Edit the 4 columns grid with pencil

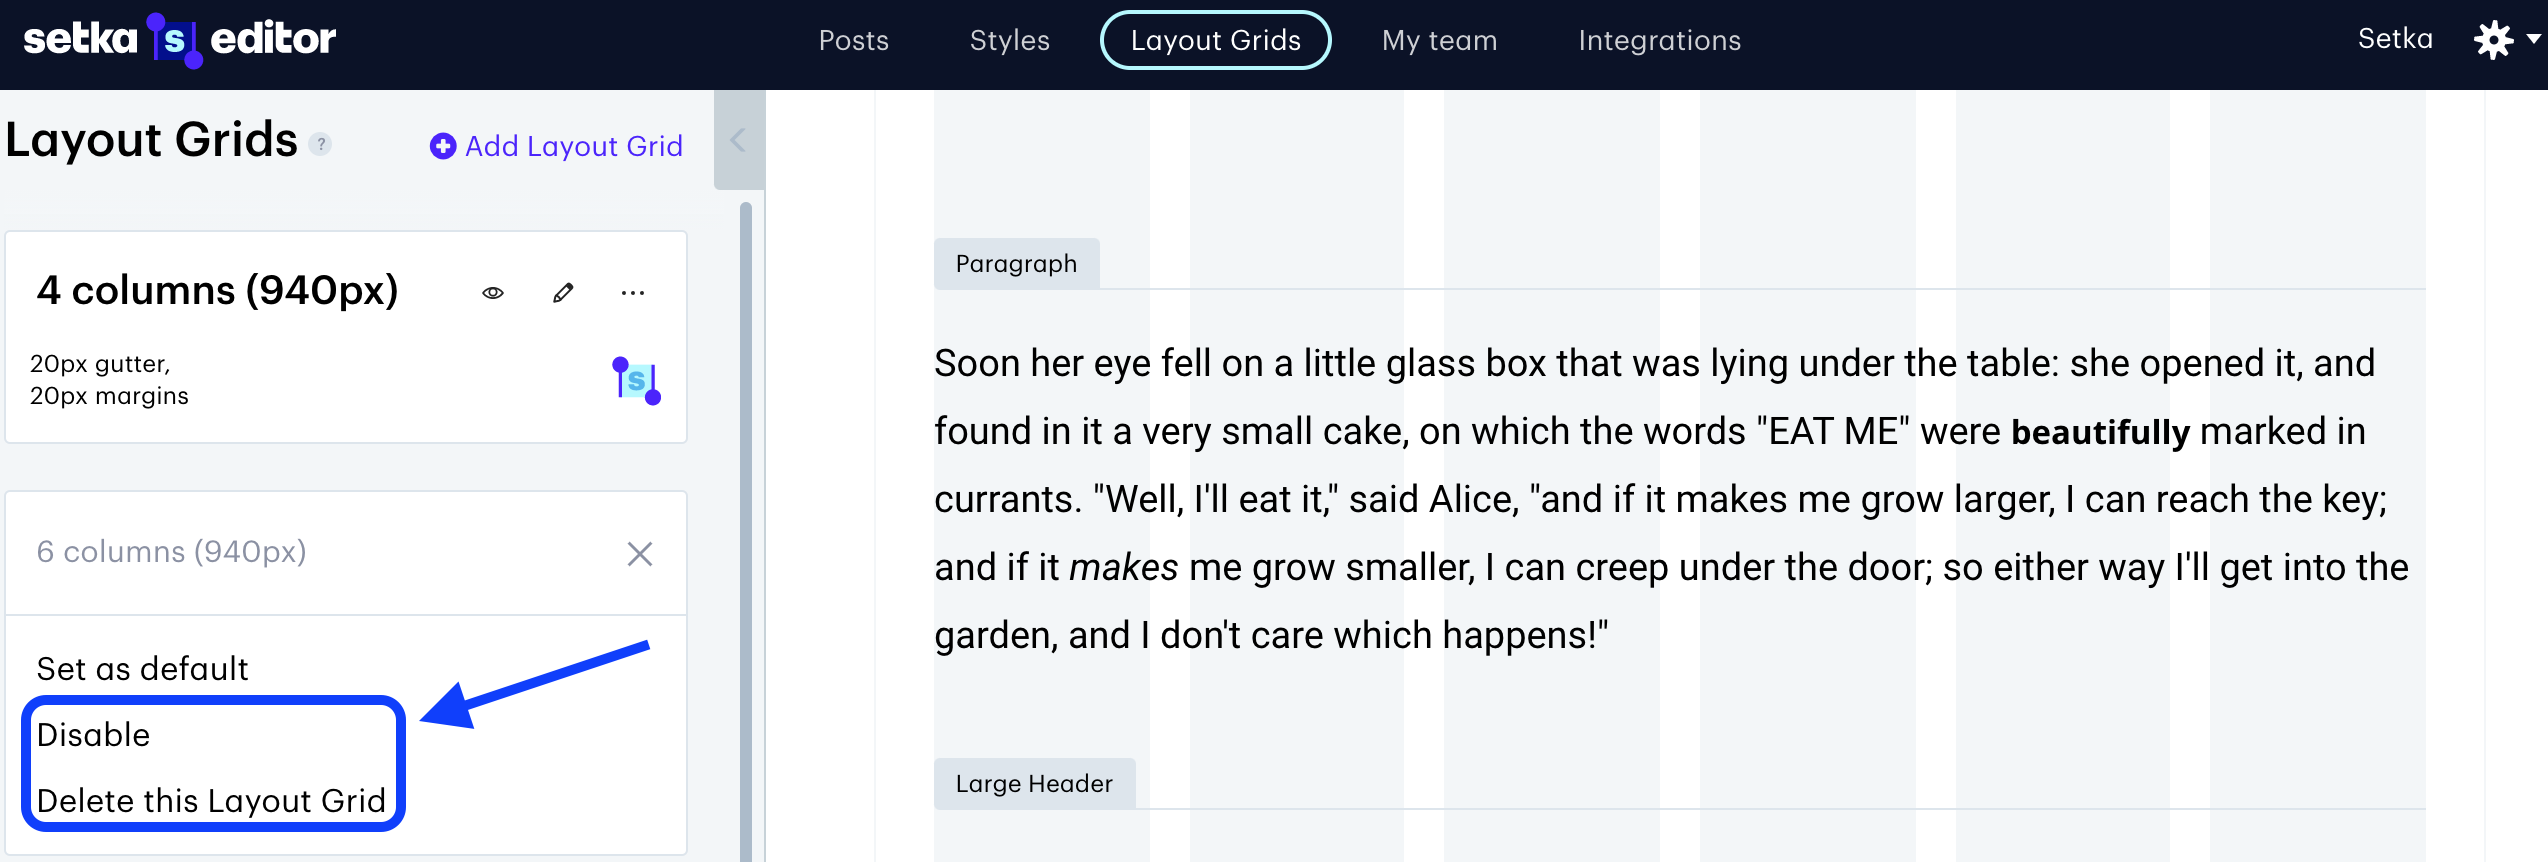click(x=563, y=293)
